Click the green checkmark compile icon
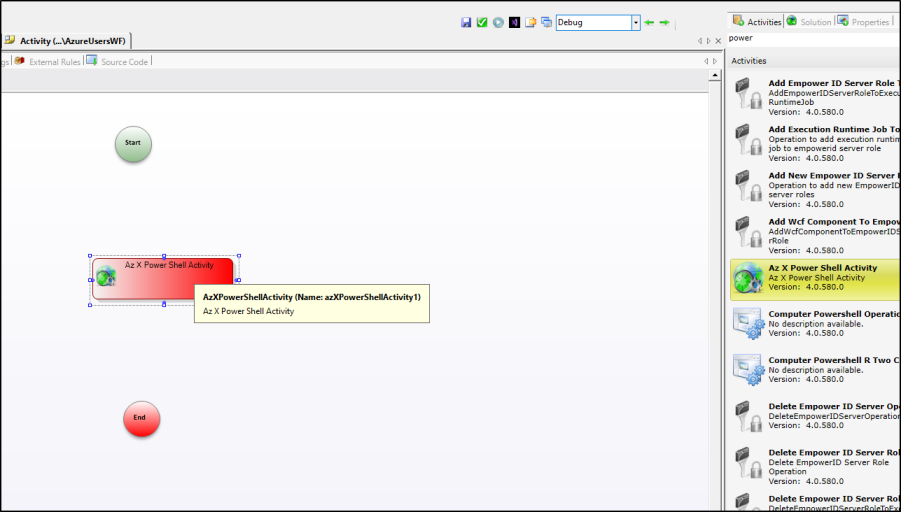This screenshot has height=512, width=901. pos(482,22)
